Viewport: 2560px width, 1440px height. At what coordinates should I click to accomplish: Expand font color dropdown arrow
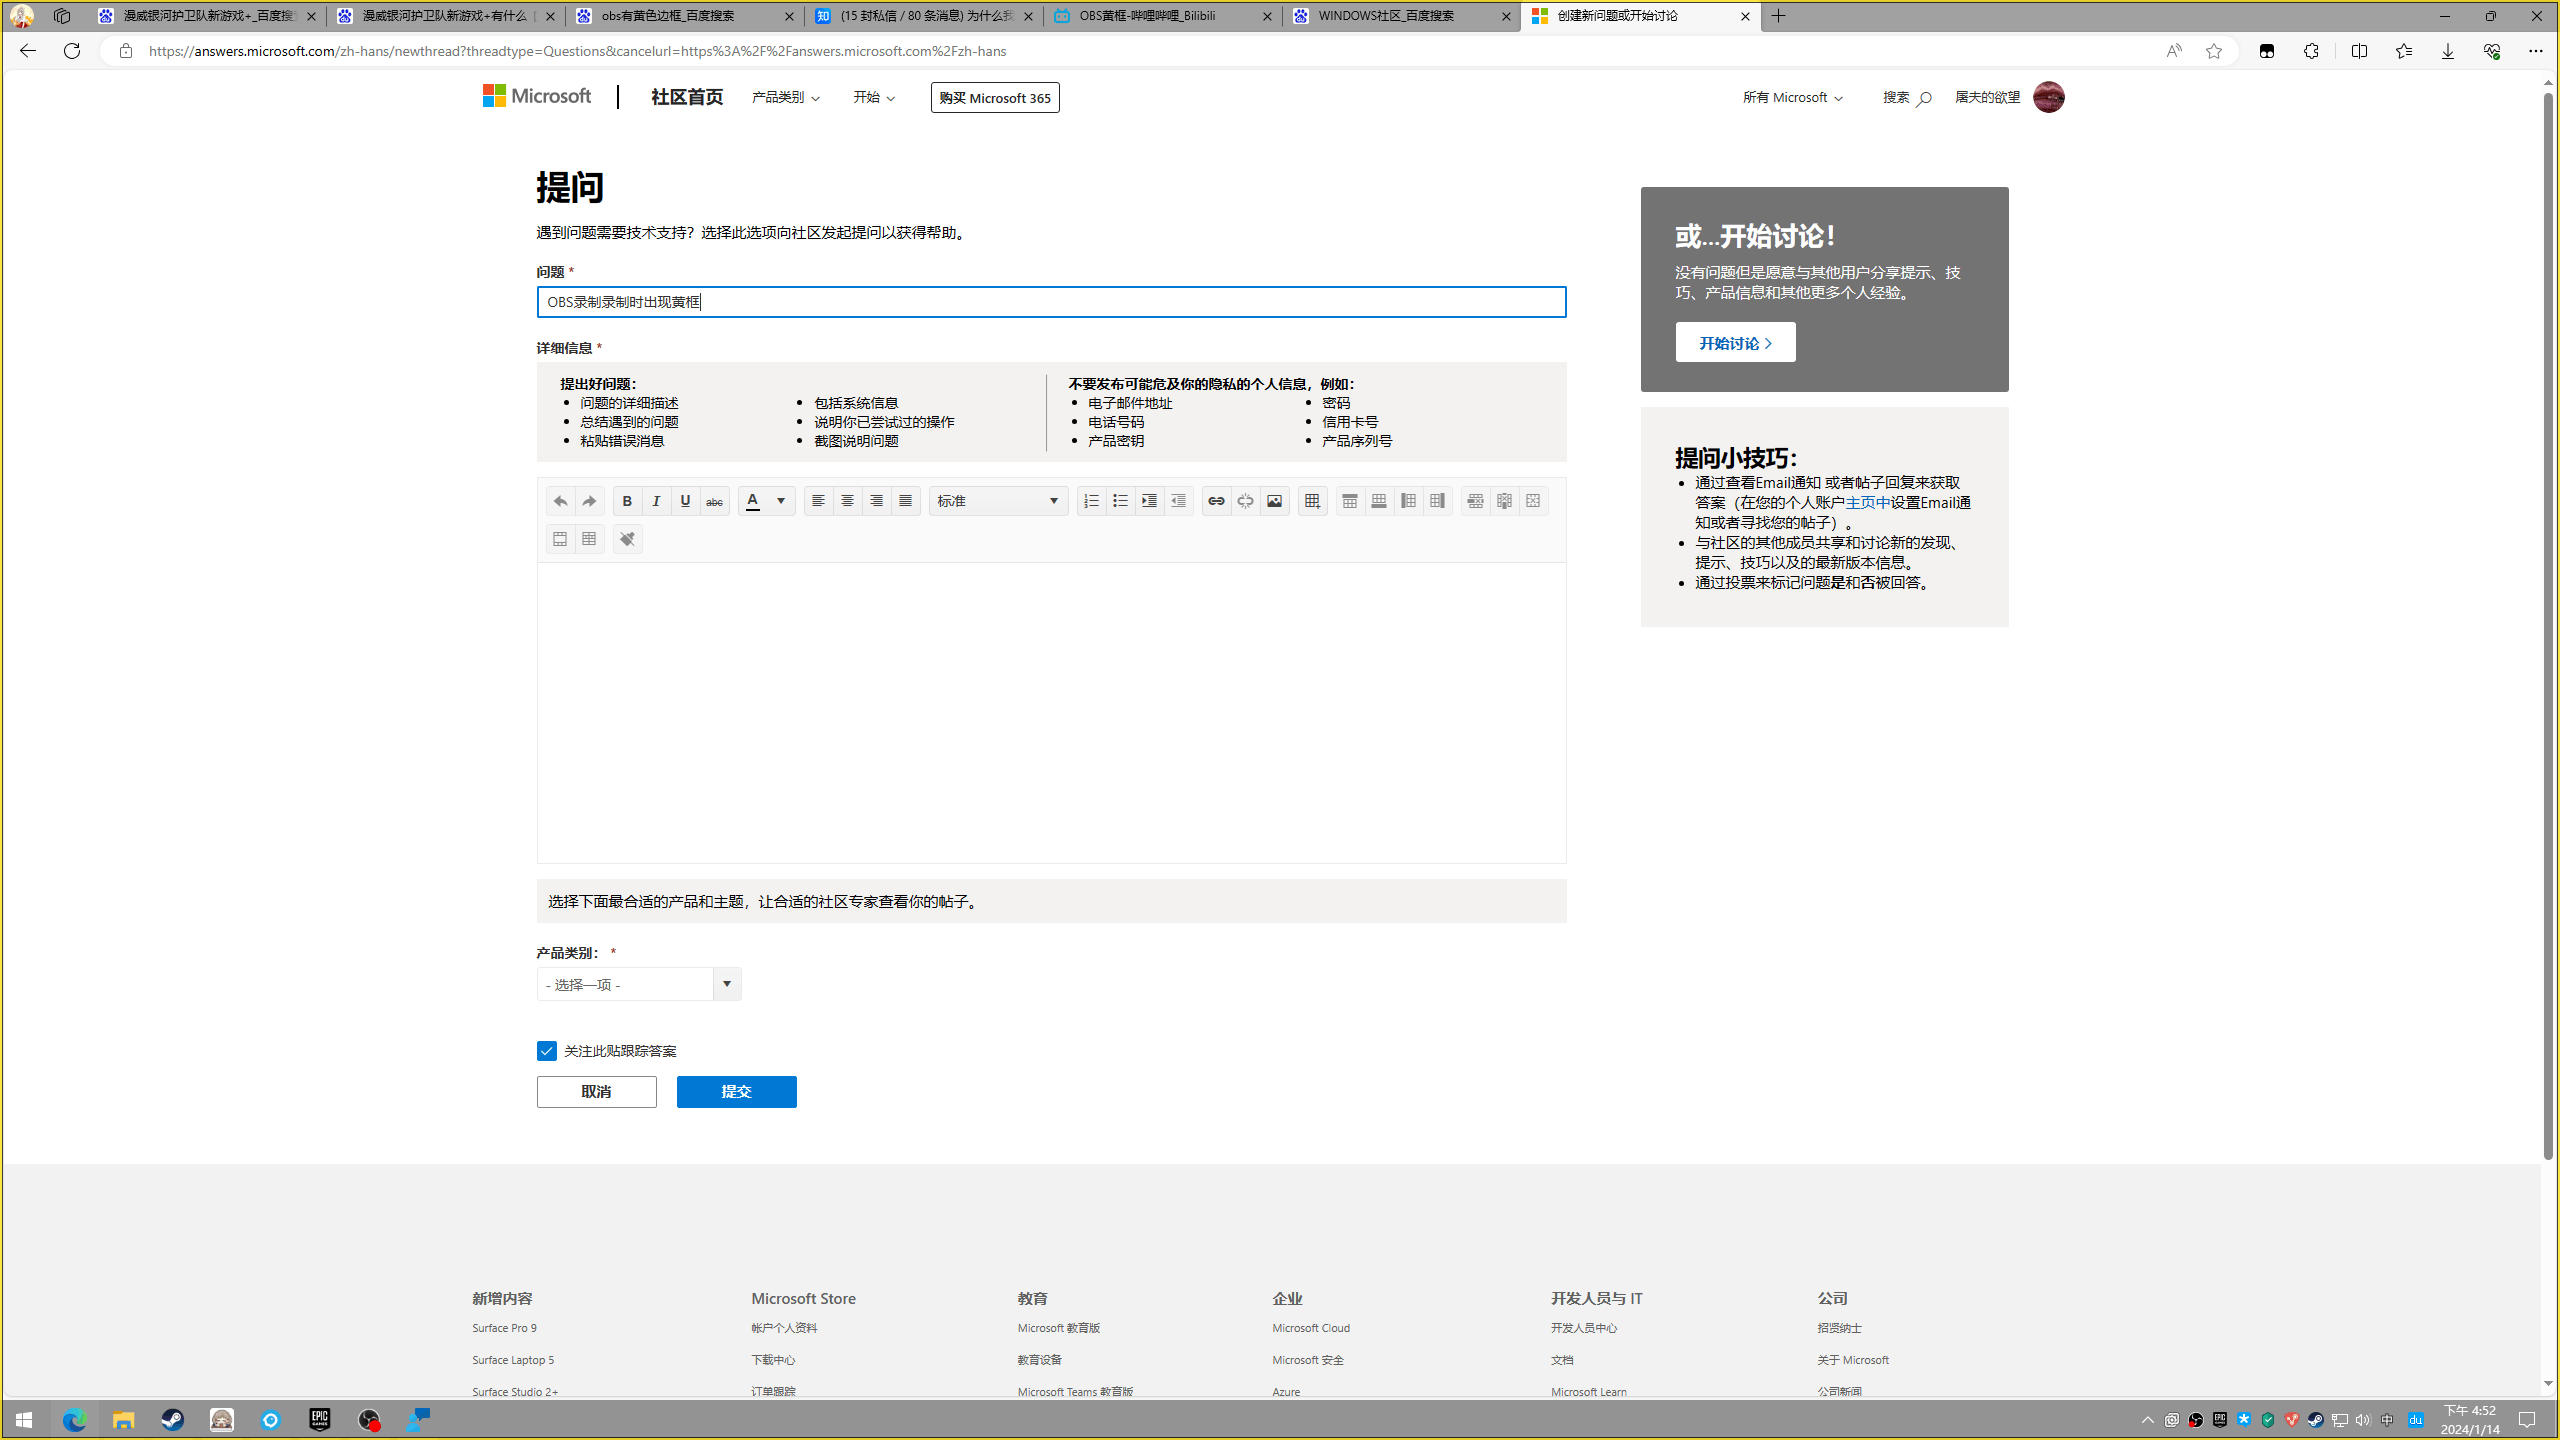click(781, 501)
